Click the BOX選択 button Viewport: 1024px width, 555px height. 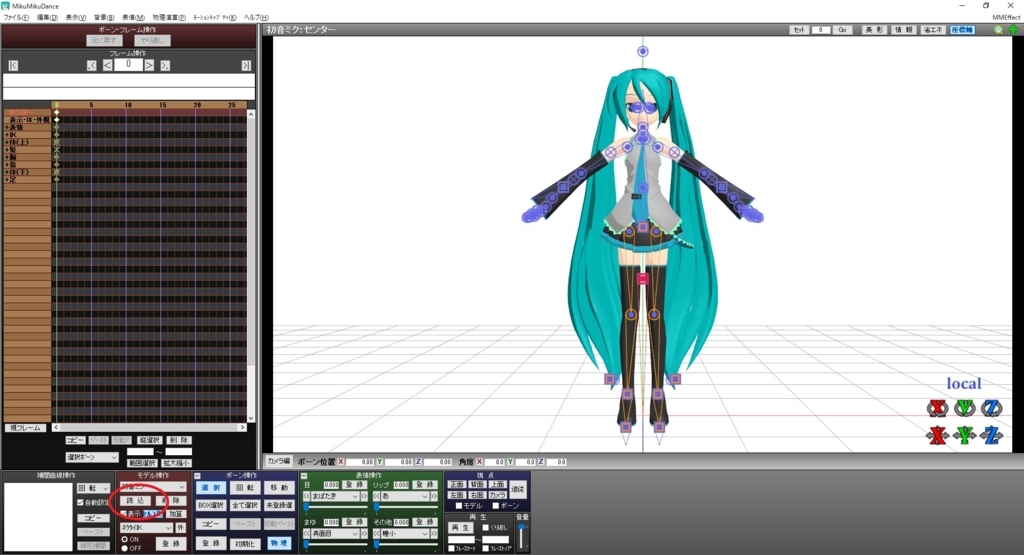[x=211, y=505]
